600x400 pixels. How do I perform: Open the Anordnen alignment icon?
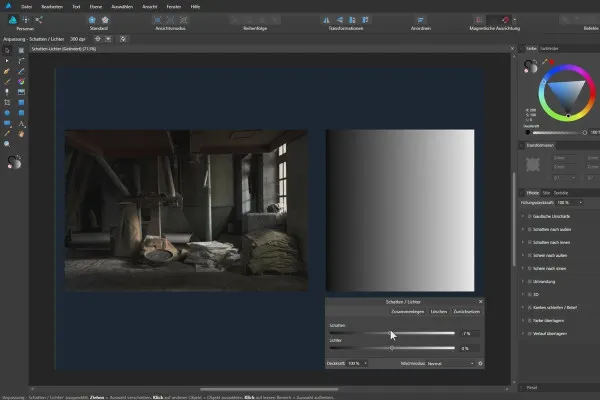(x=421, y=20)
